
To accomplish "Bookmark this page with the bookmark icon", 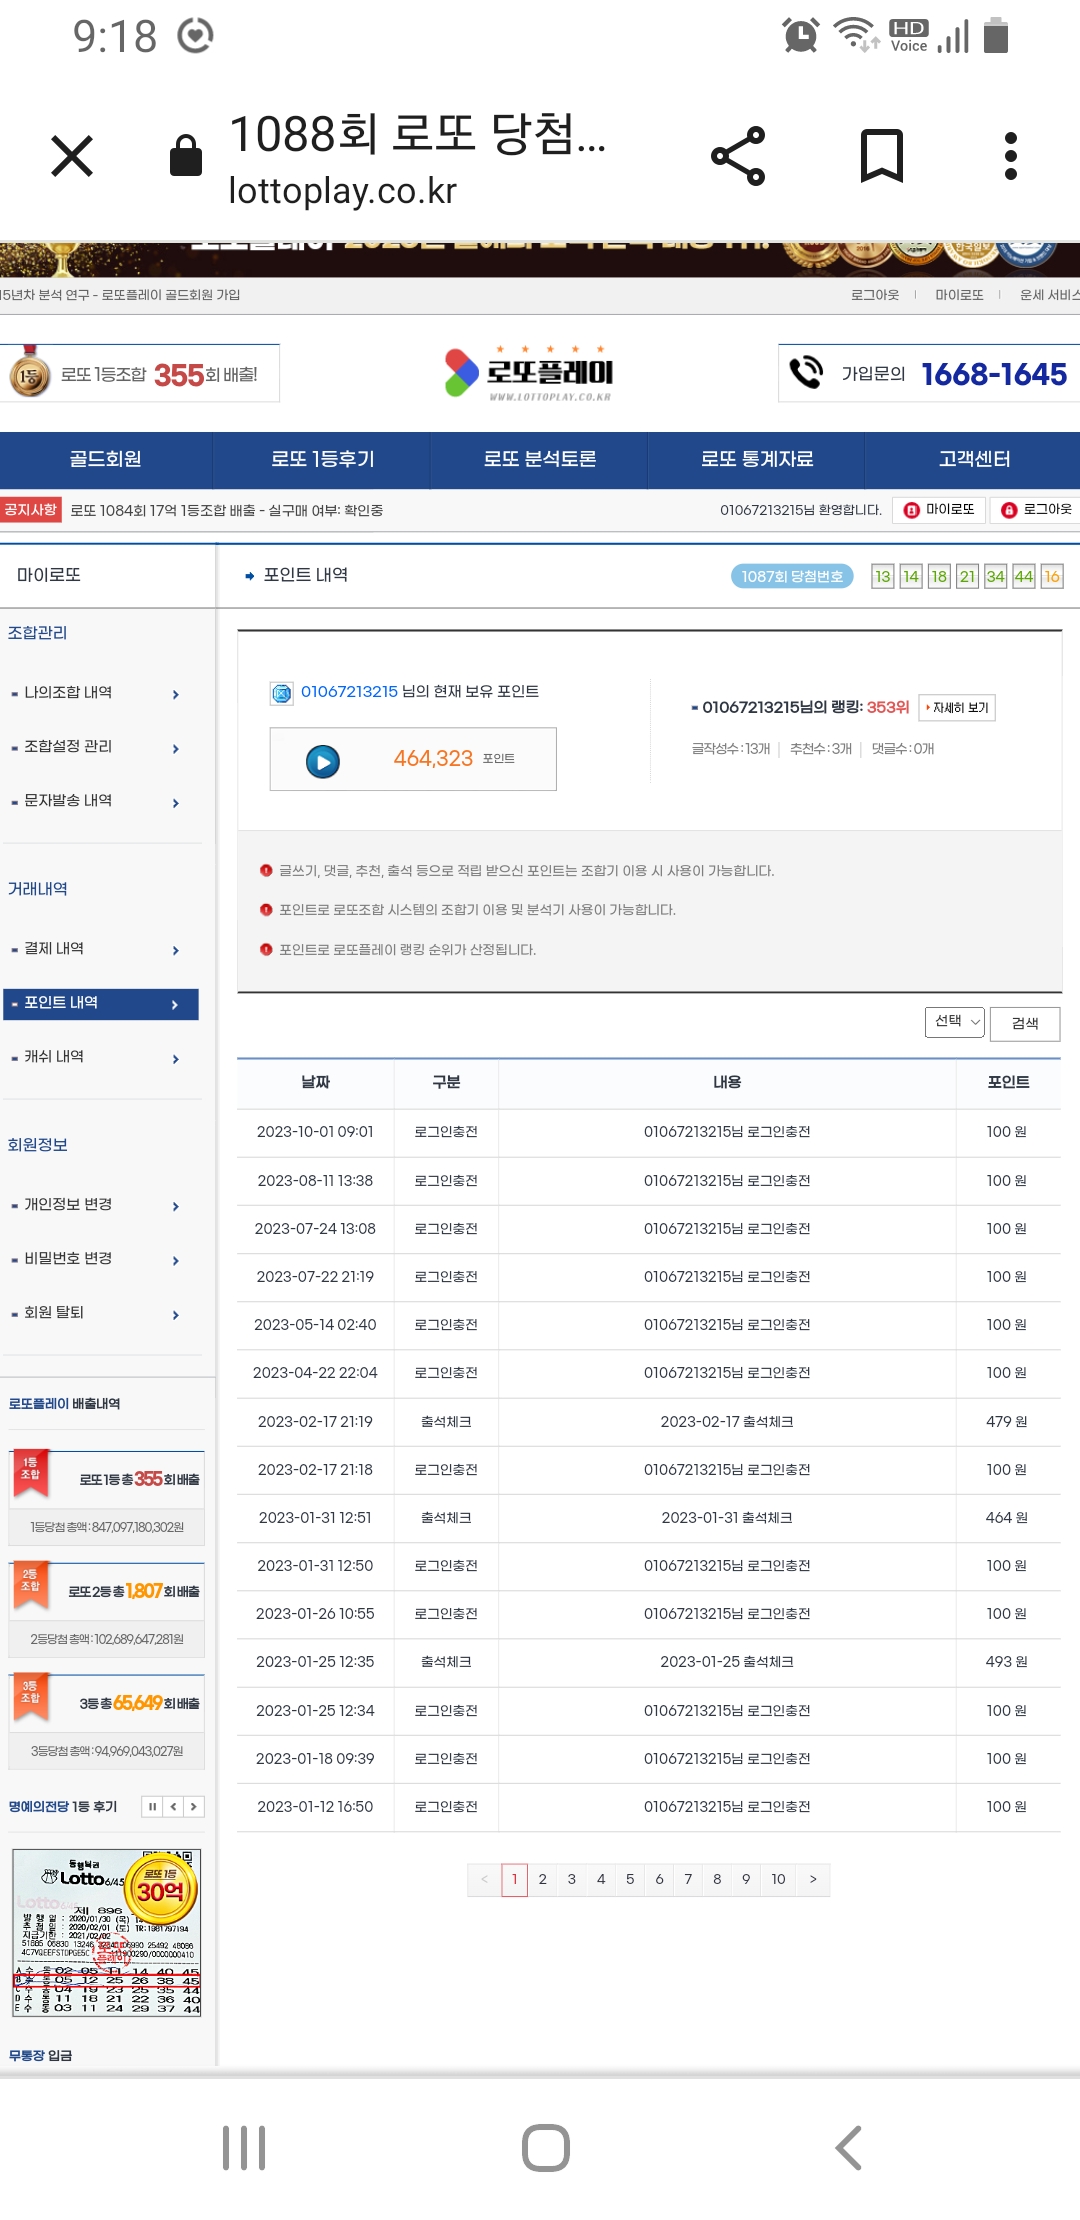I will pos(881,156).
